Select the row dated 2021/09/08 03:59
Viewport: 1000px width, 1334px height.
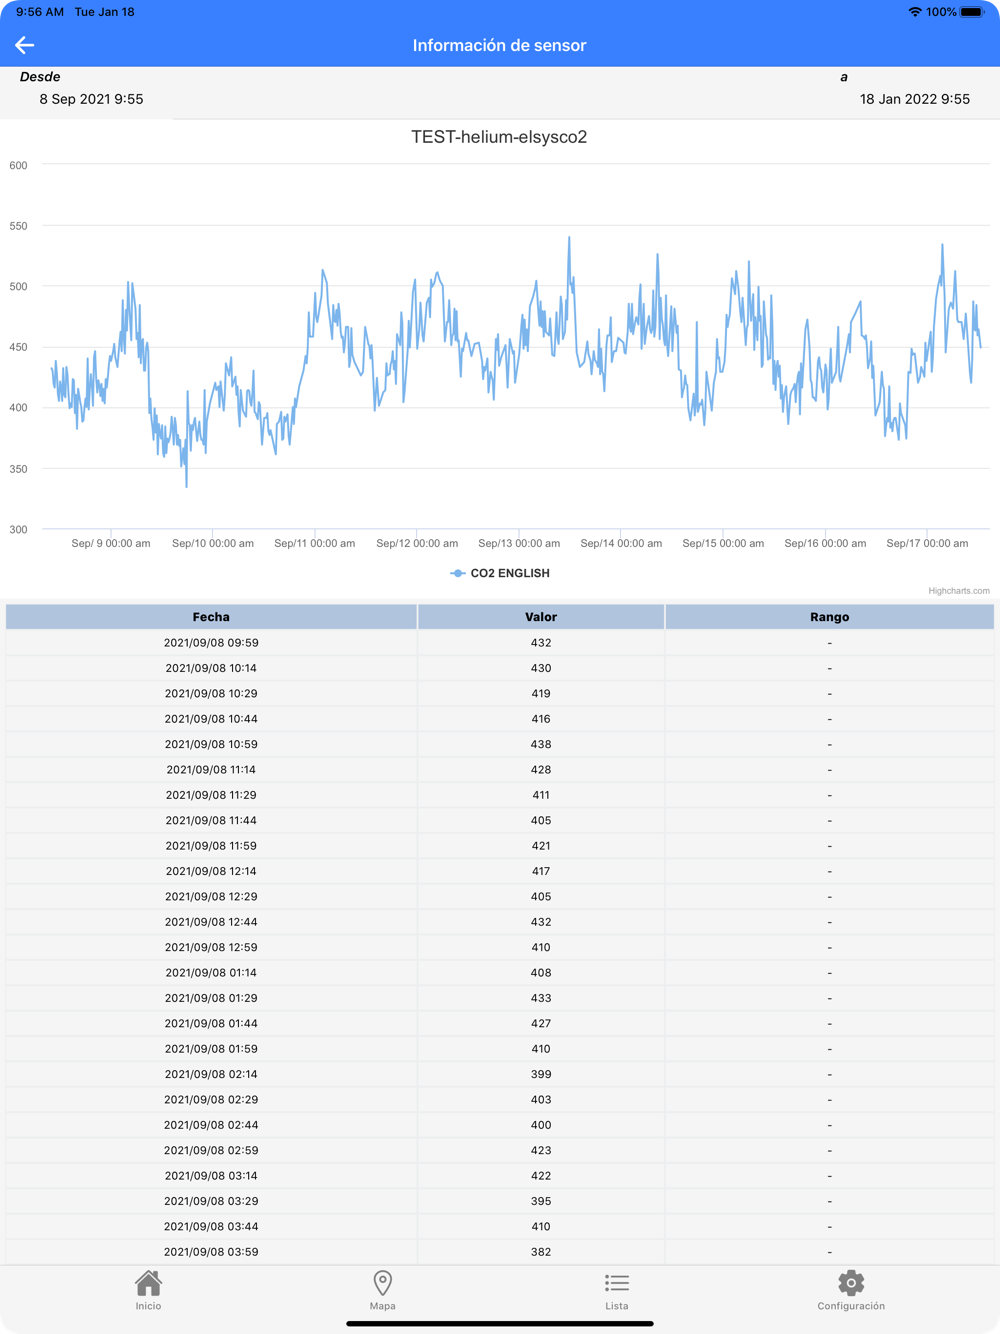click(500, 1252)
